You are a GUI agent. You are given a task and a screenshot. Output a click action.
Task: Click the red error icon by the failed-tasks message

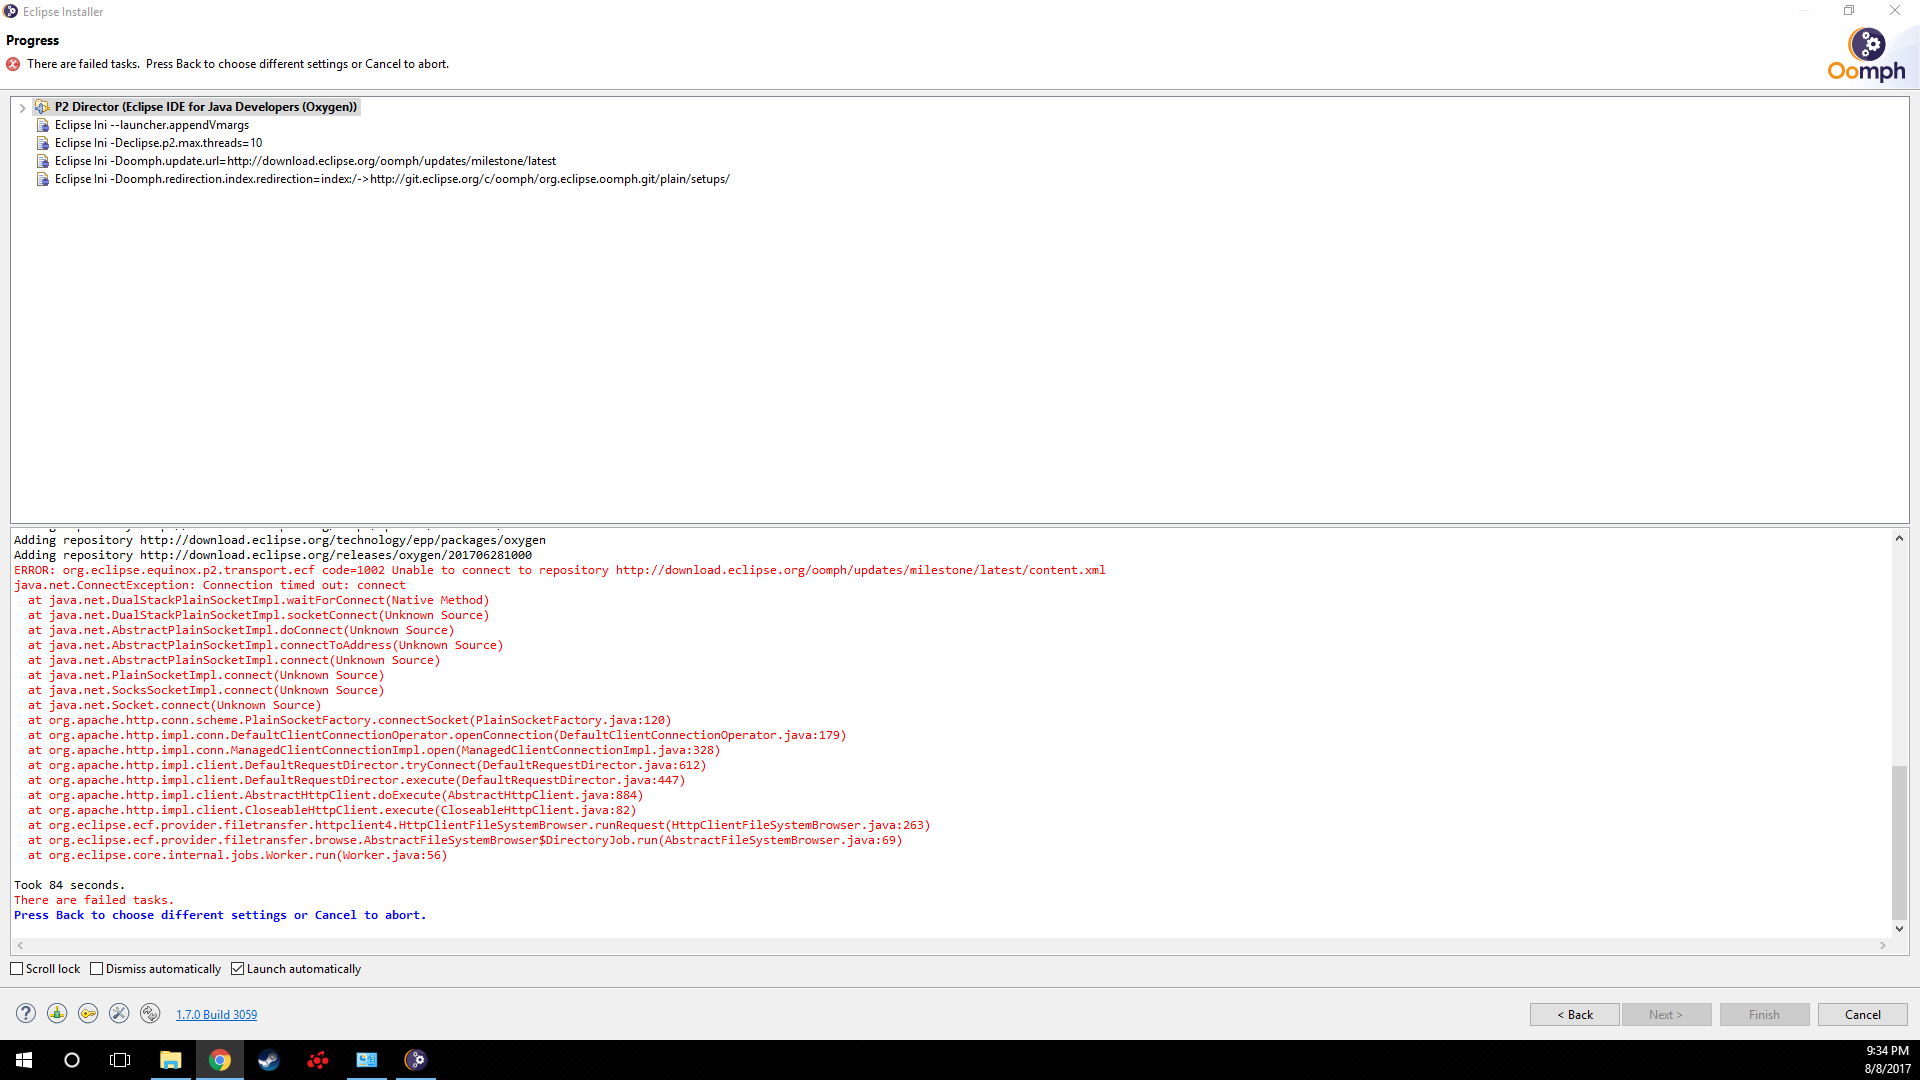click(x=13, y=64)
